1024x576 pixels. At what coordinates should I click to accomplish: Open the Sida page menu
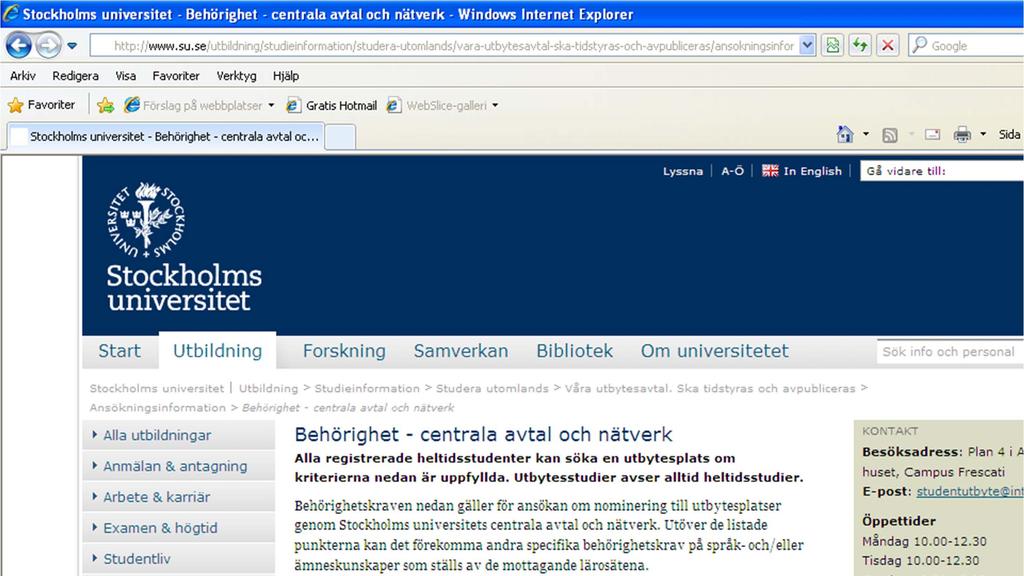point(1009,135)
